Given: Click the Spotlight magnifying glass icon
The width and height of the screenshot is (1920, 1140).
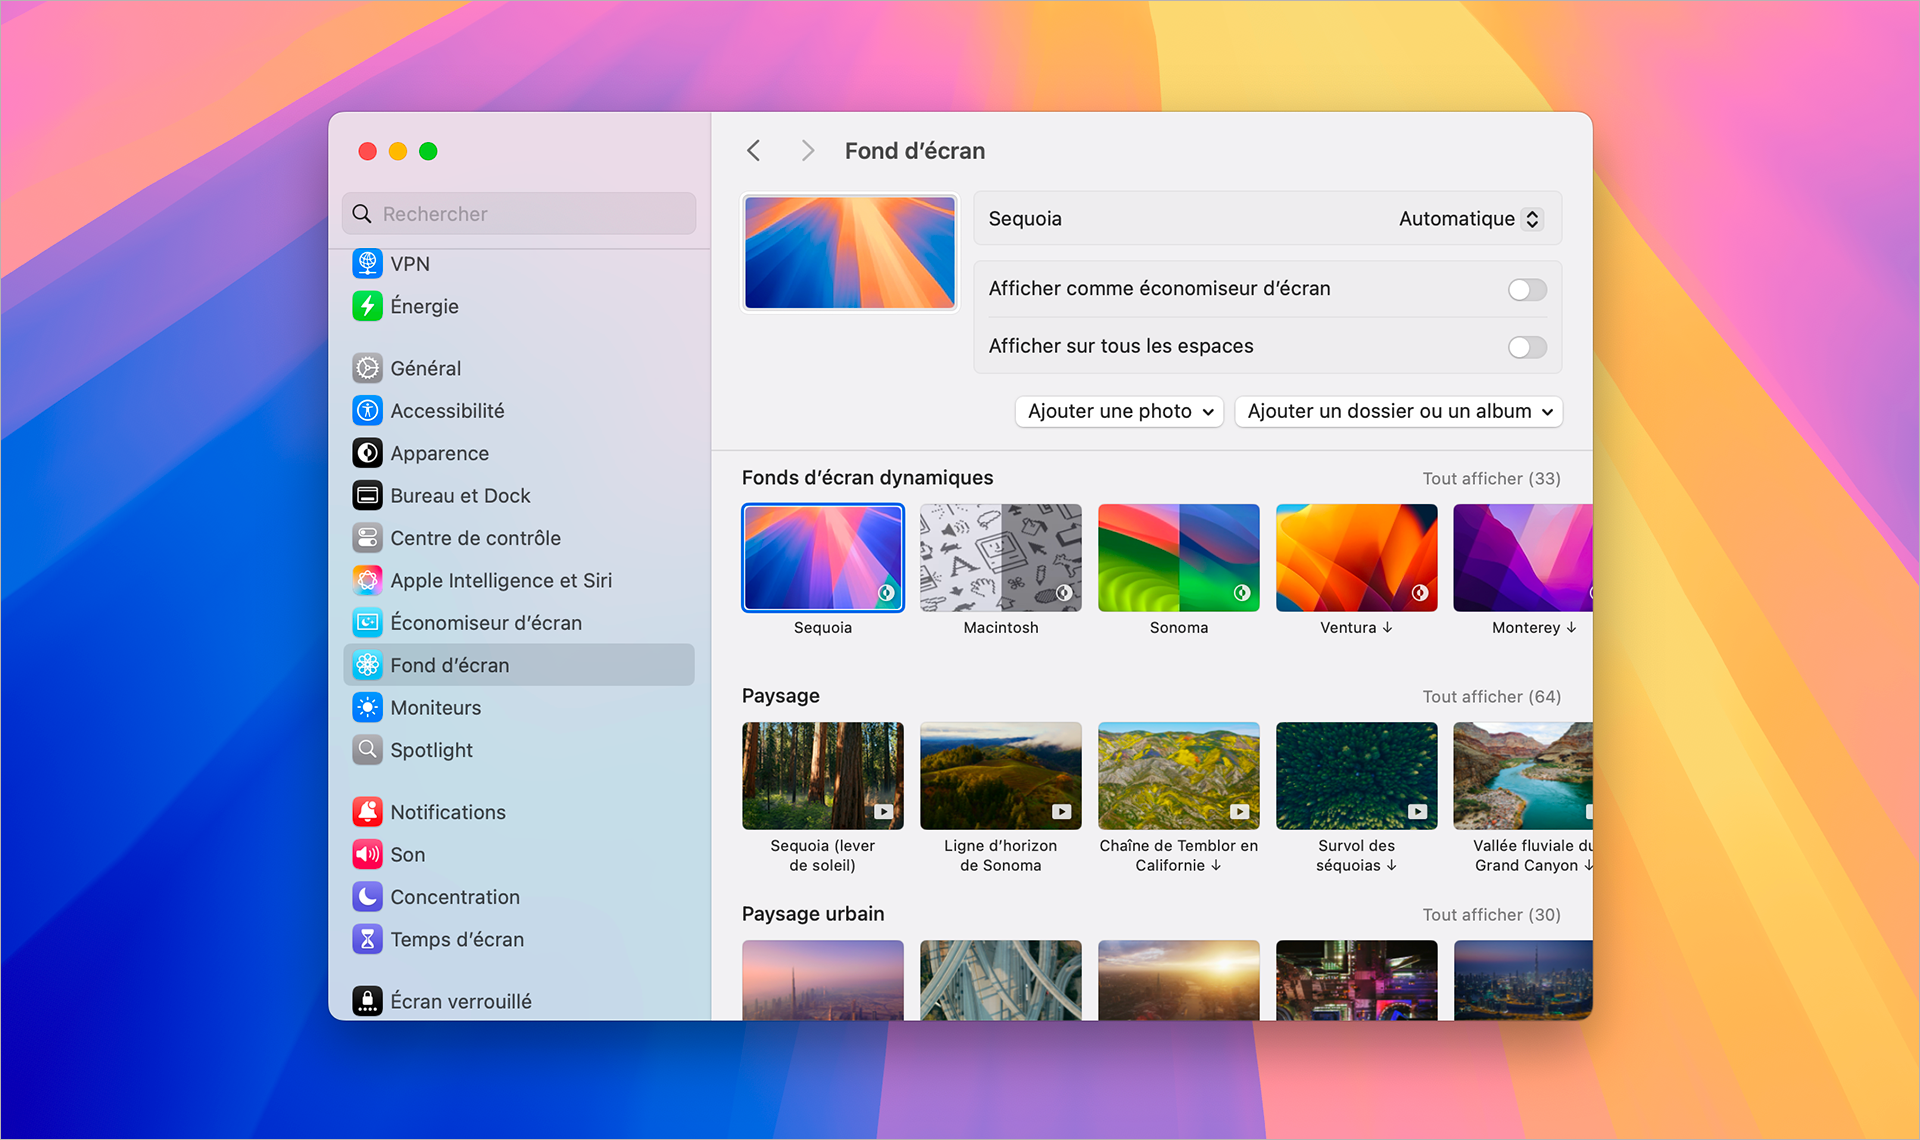Looking at the screenshot, I should click(368, 750).
